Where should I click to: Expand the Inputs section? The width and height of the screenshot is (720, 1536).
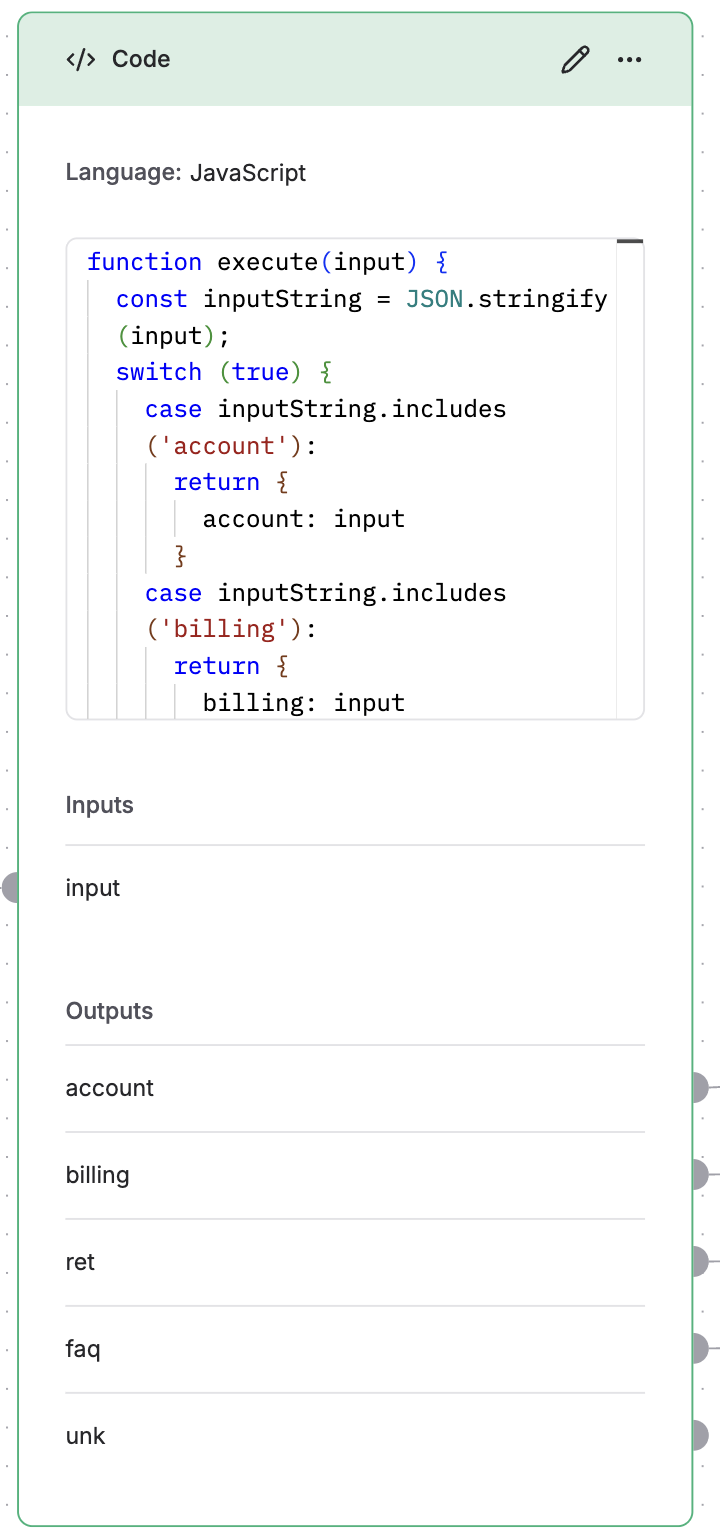tap(99, 805)
